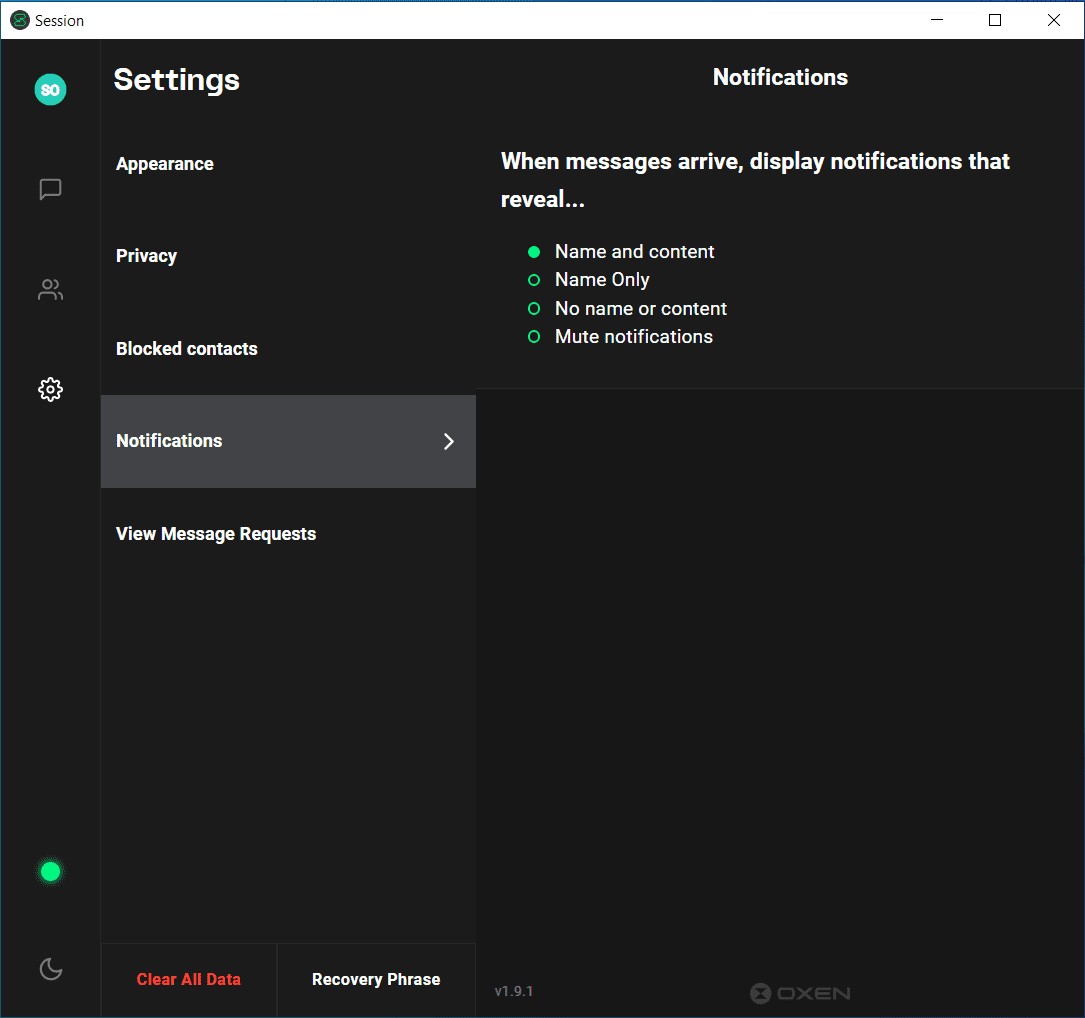Maximize the Session window
Image resolution: width=1085 pixels, height=1018 pixels.
coord(995,20)
